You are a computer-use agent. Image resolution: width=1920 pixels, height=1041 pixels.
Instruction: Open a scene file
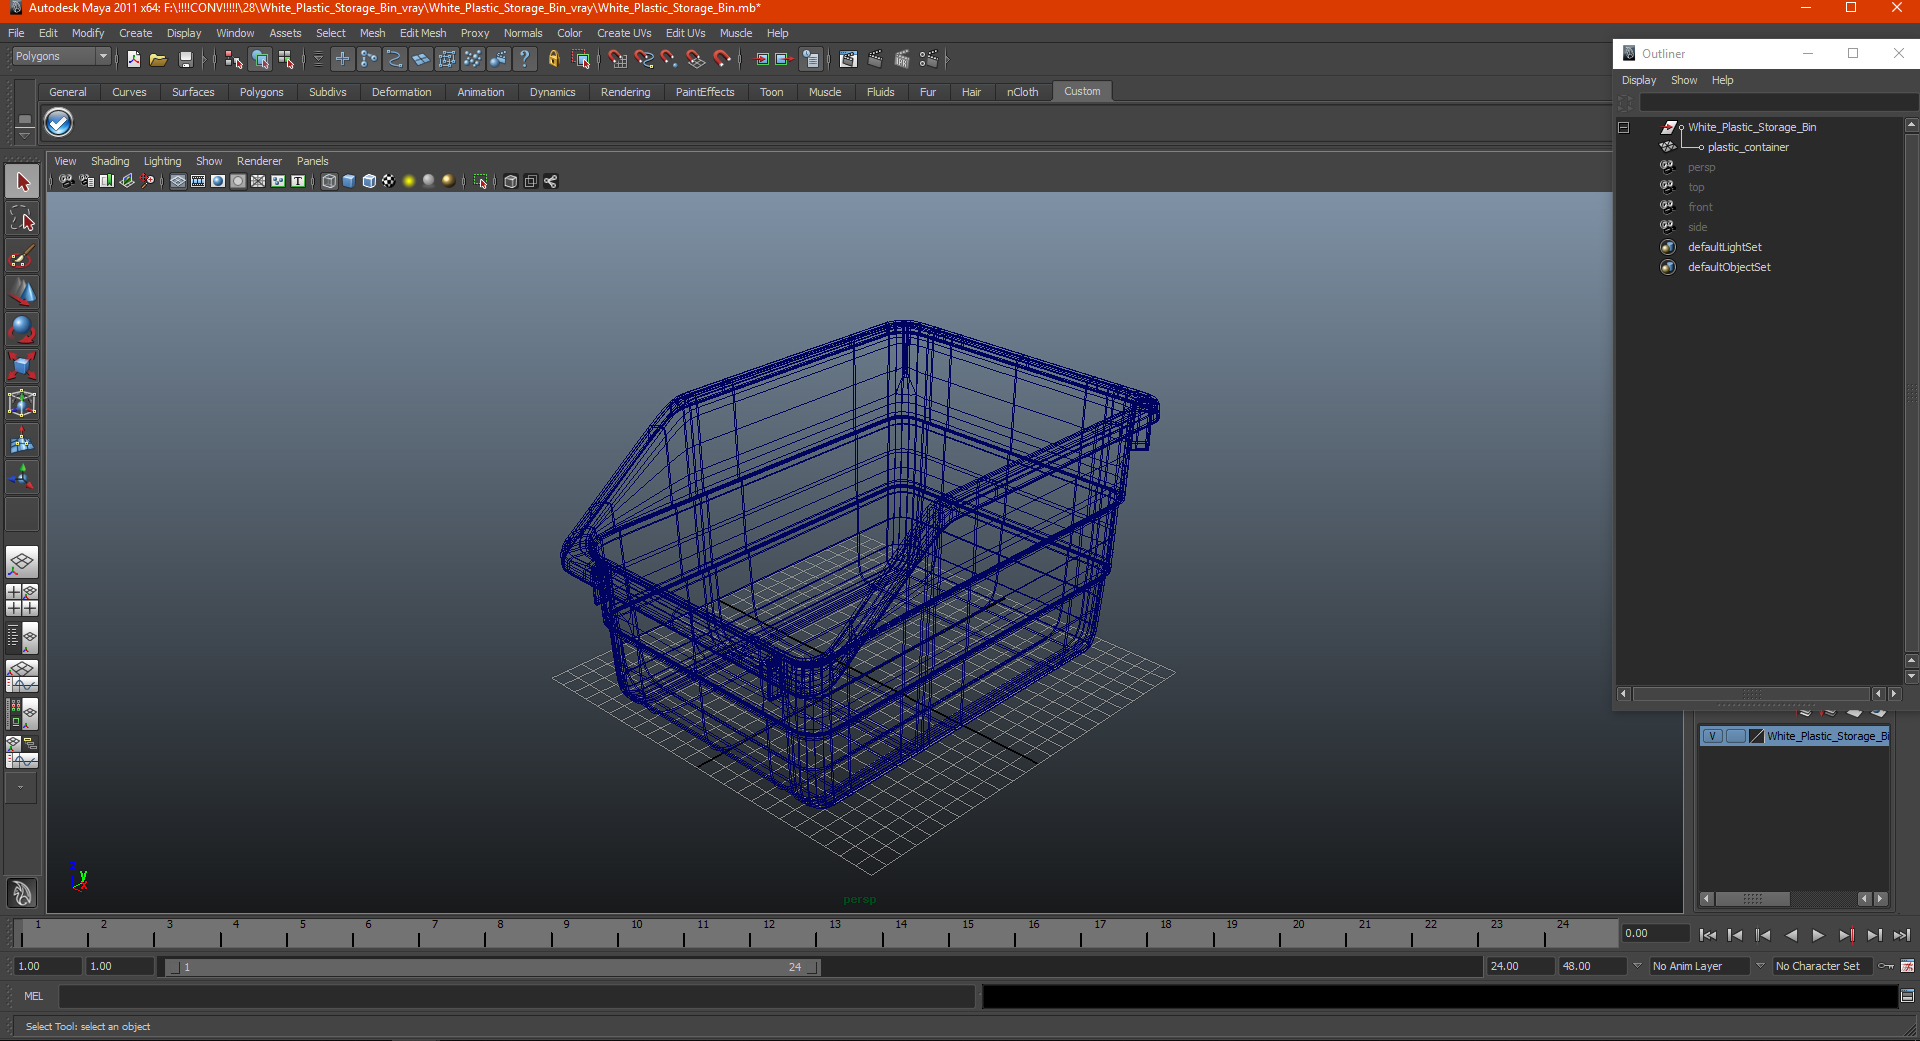point(158,60)
